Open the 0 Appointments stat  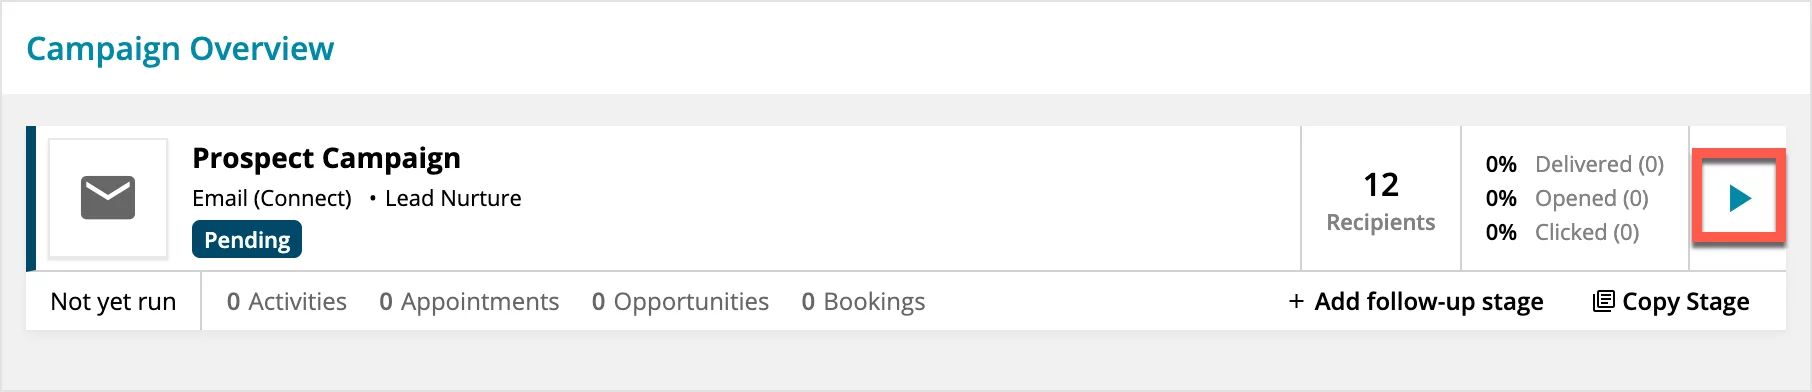tap(469, 302)
